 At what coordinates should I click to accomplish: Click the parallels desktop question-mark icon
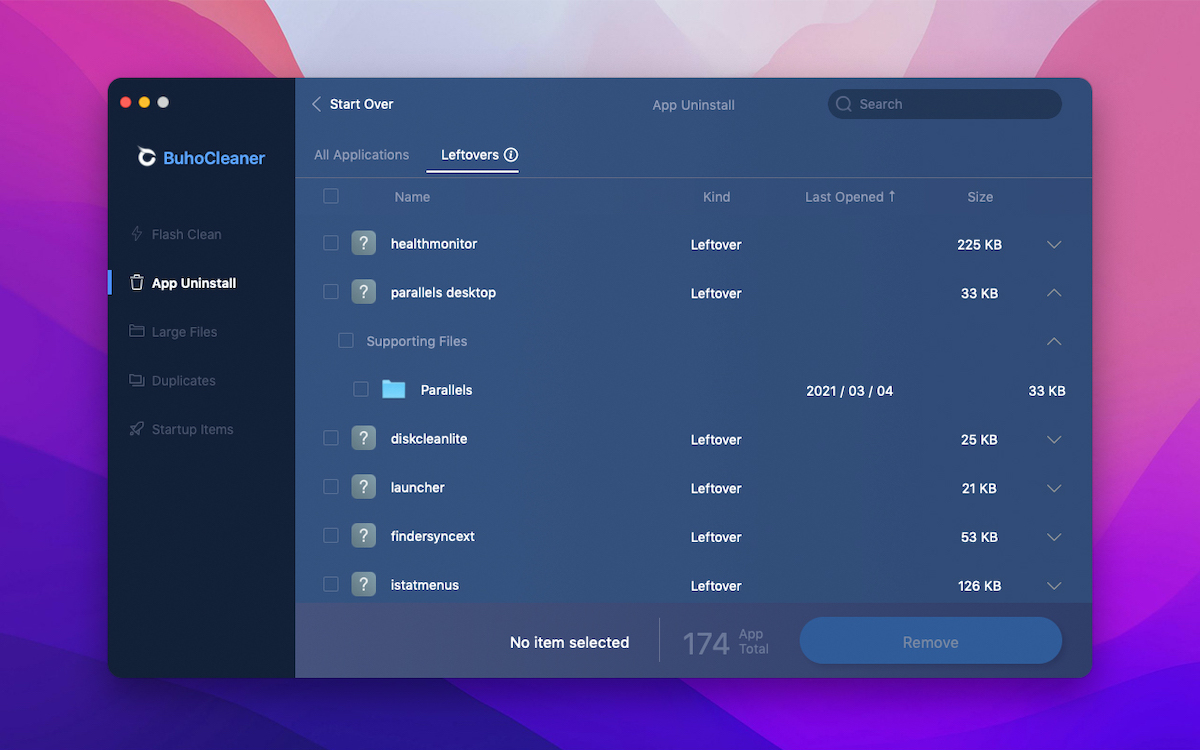tap(364, 292)
